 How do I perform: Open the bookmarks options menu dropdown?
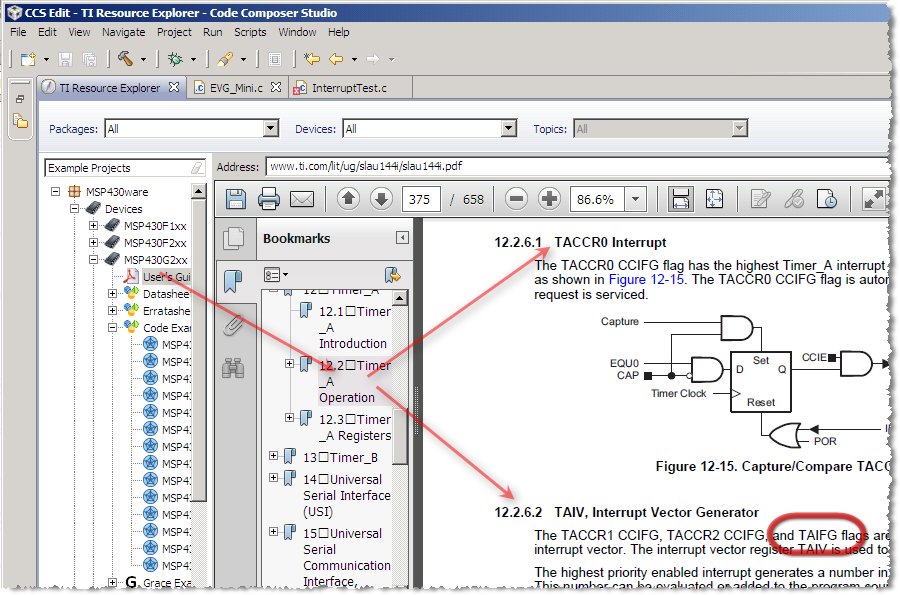pos(276,275)
